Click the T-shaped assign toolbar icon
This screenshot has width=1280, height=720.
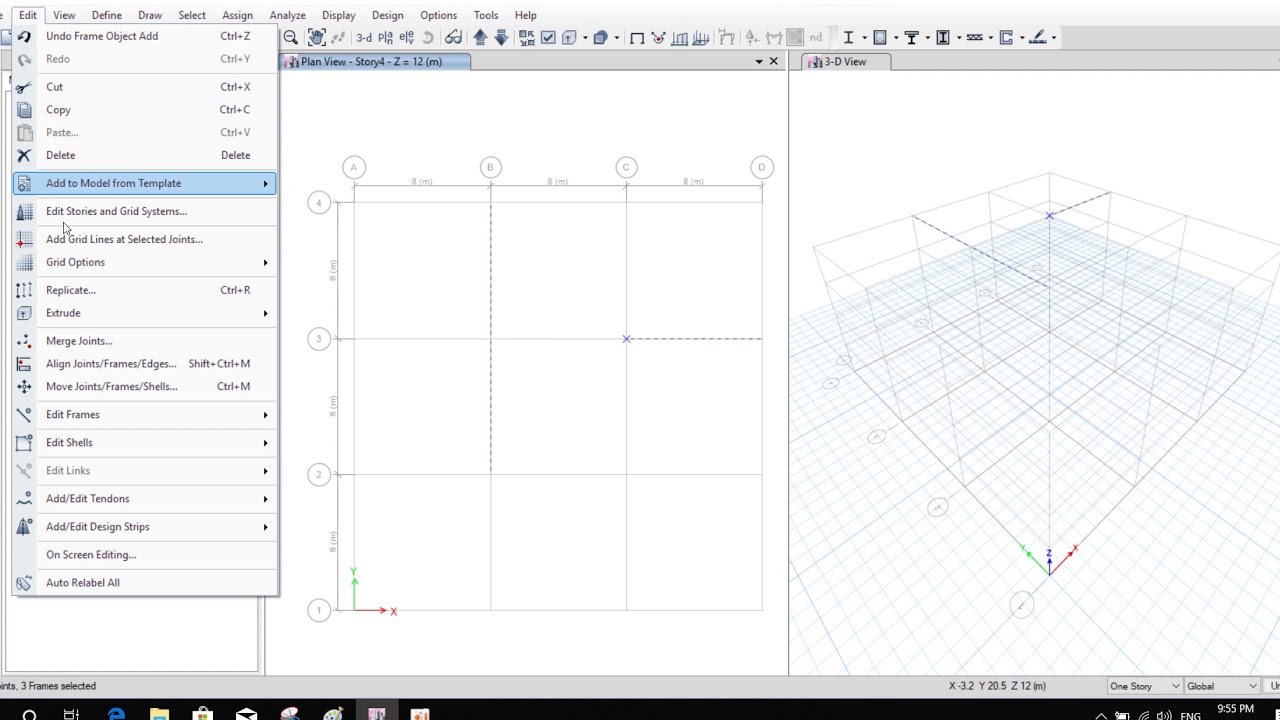click(x=911, y=37)
